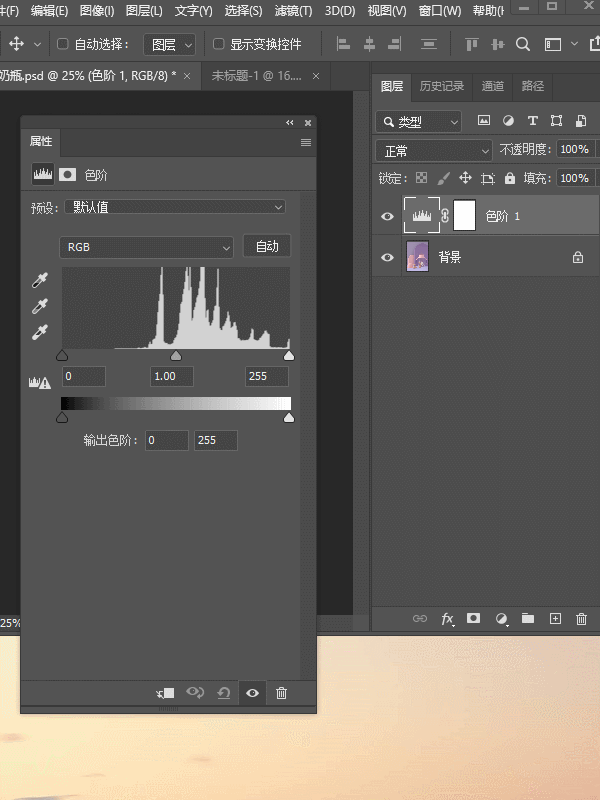The width and height of the screenshot is (600, 800).
Task: Add layer mask from Layers panel bottom
Action: coord(473,618)
